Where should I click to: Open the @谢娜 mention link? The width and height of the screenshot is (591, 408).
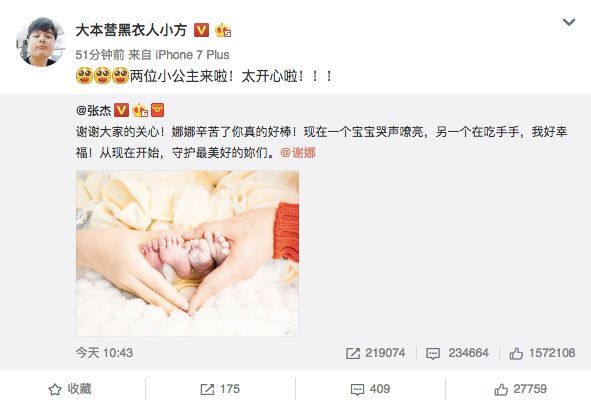[298, 153]
